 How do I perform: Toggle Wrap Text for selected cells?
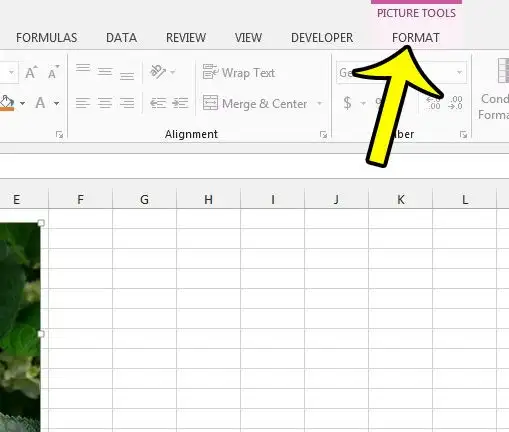click(x=239, y=72)
